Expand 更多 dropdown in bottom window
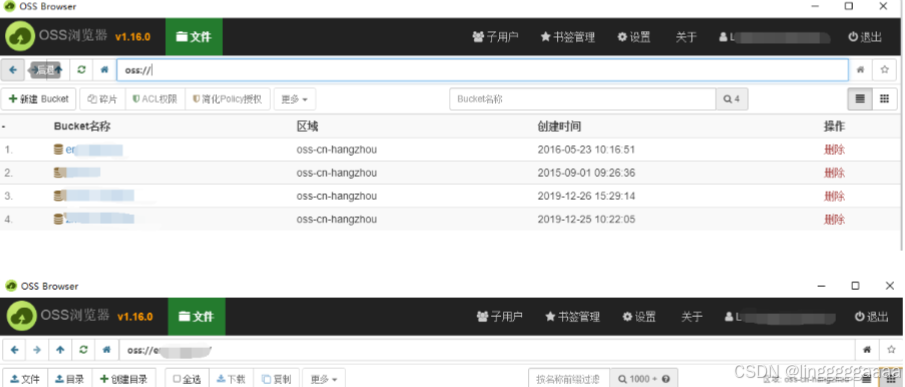This screenshot has width=905, height=387. click(324, 379)
